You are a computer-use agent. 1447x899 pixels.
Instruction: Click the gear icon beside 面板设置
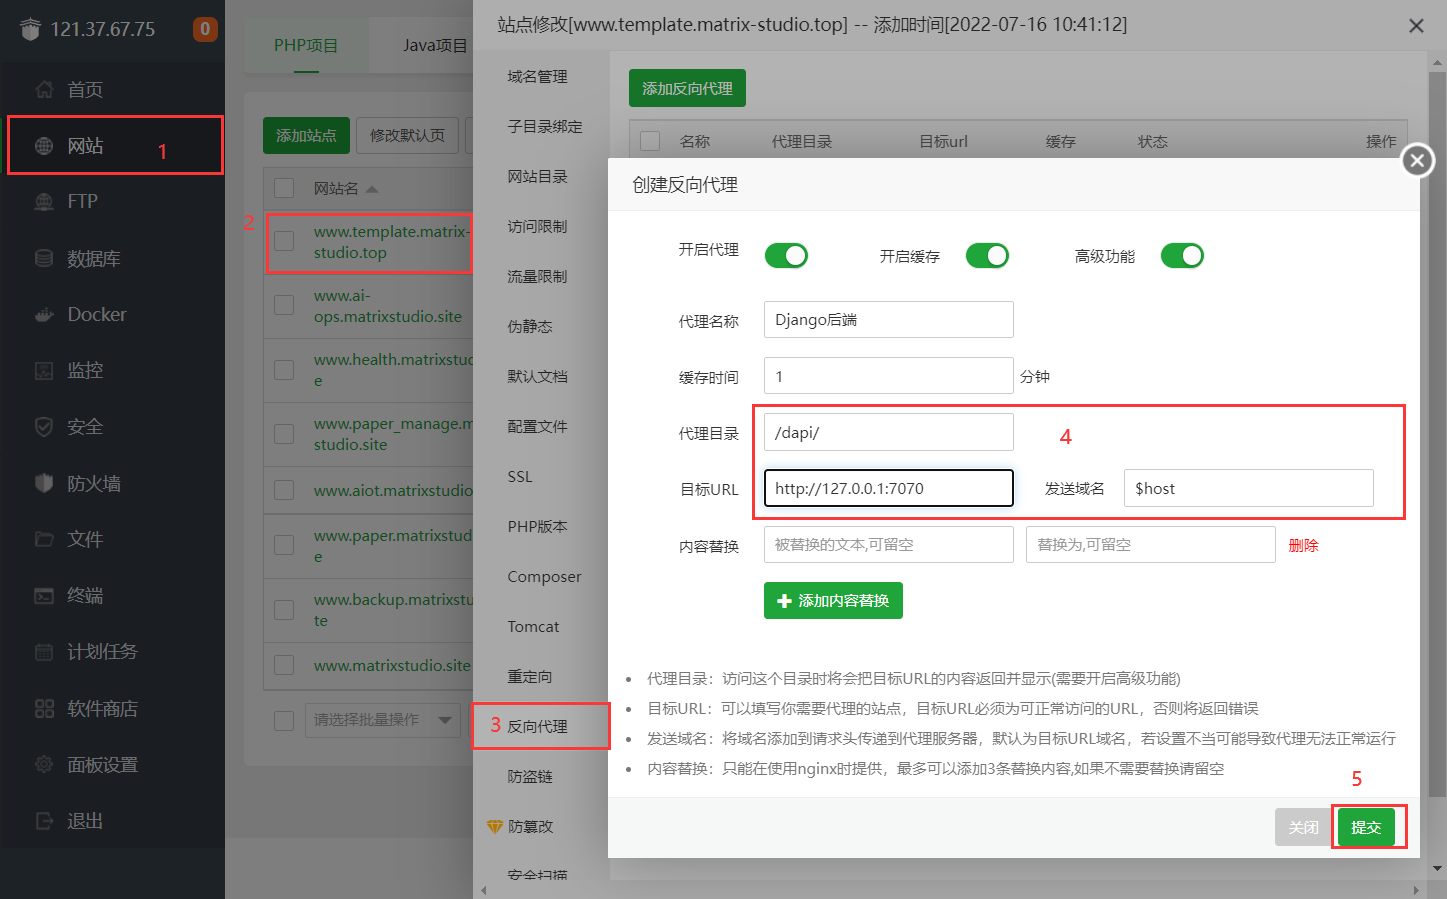44,764
